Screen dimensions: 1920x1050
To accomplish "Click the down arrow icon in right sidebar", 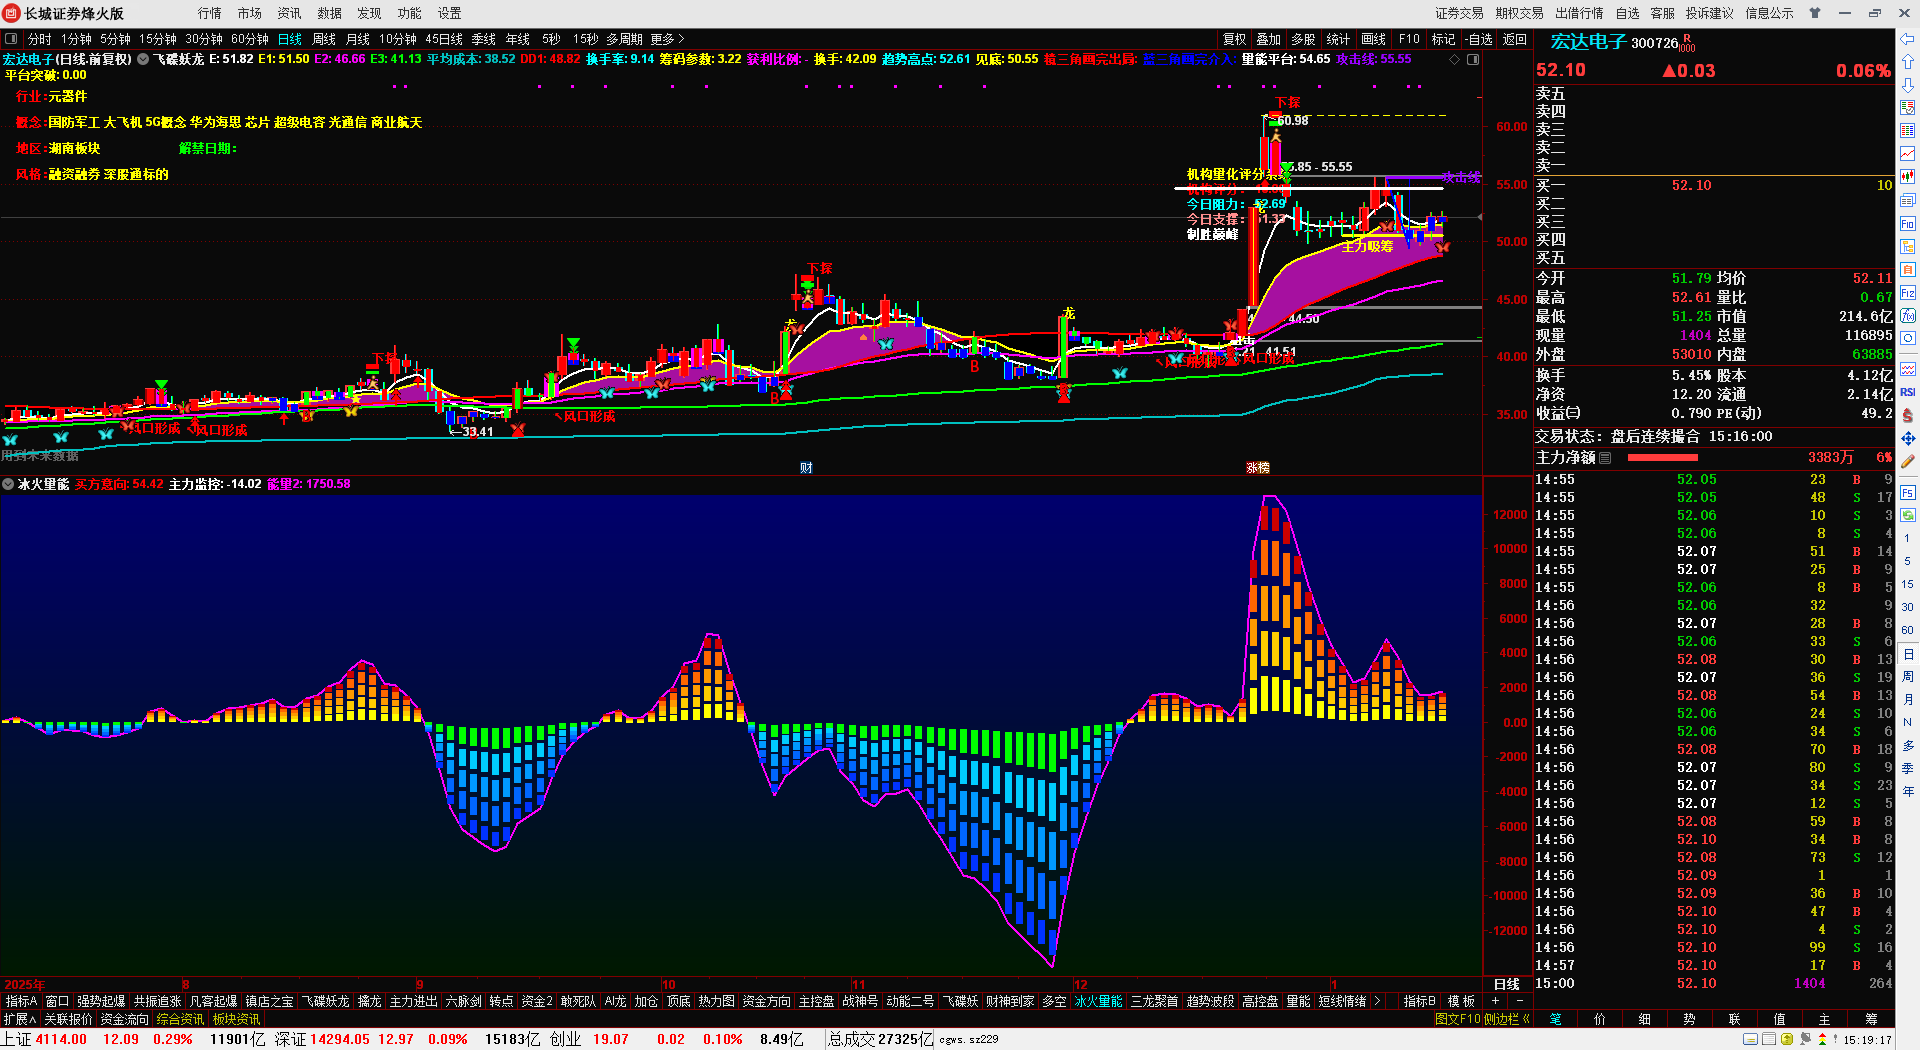I will [1908, 85].
